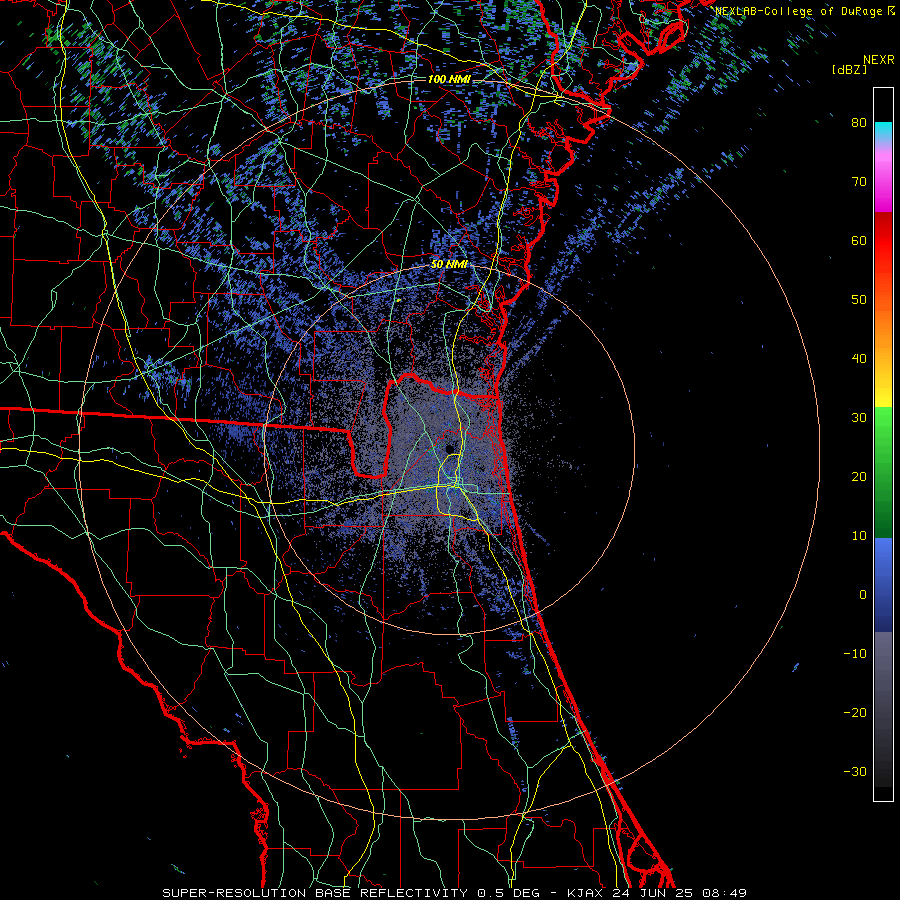Click the 50 NMI range ring label
Viewport: 900px width, 900px height.
click(449, 265)
